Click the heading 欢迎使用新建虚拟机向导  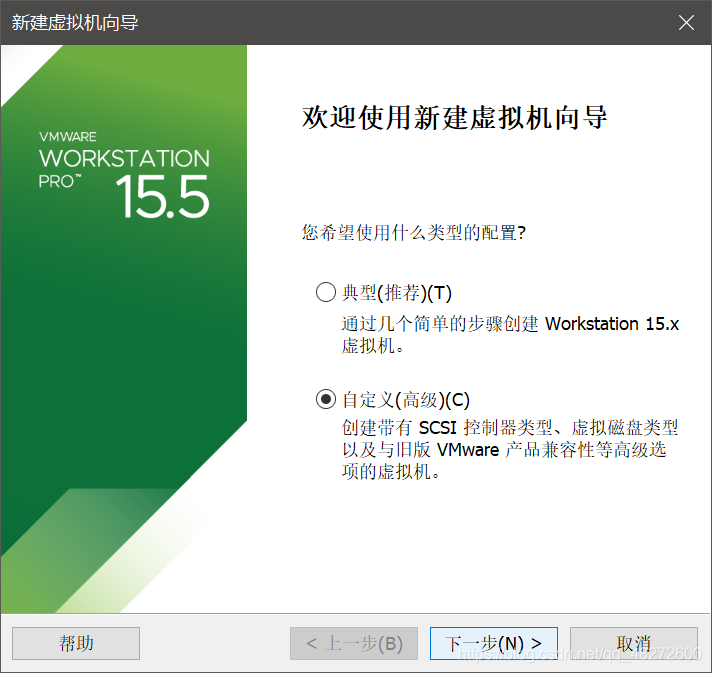(x=455, y=117)
